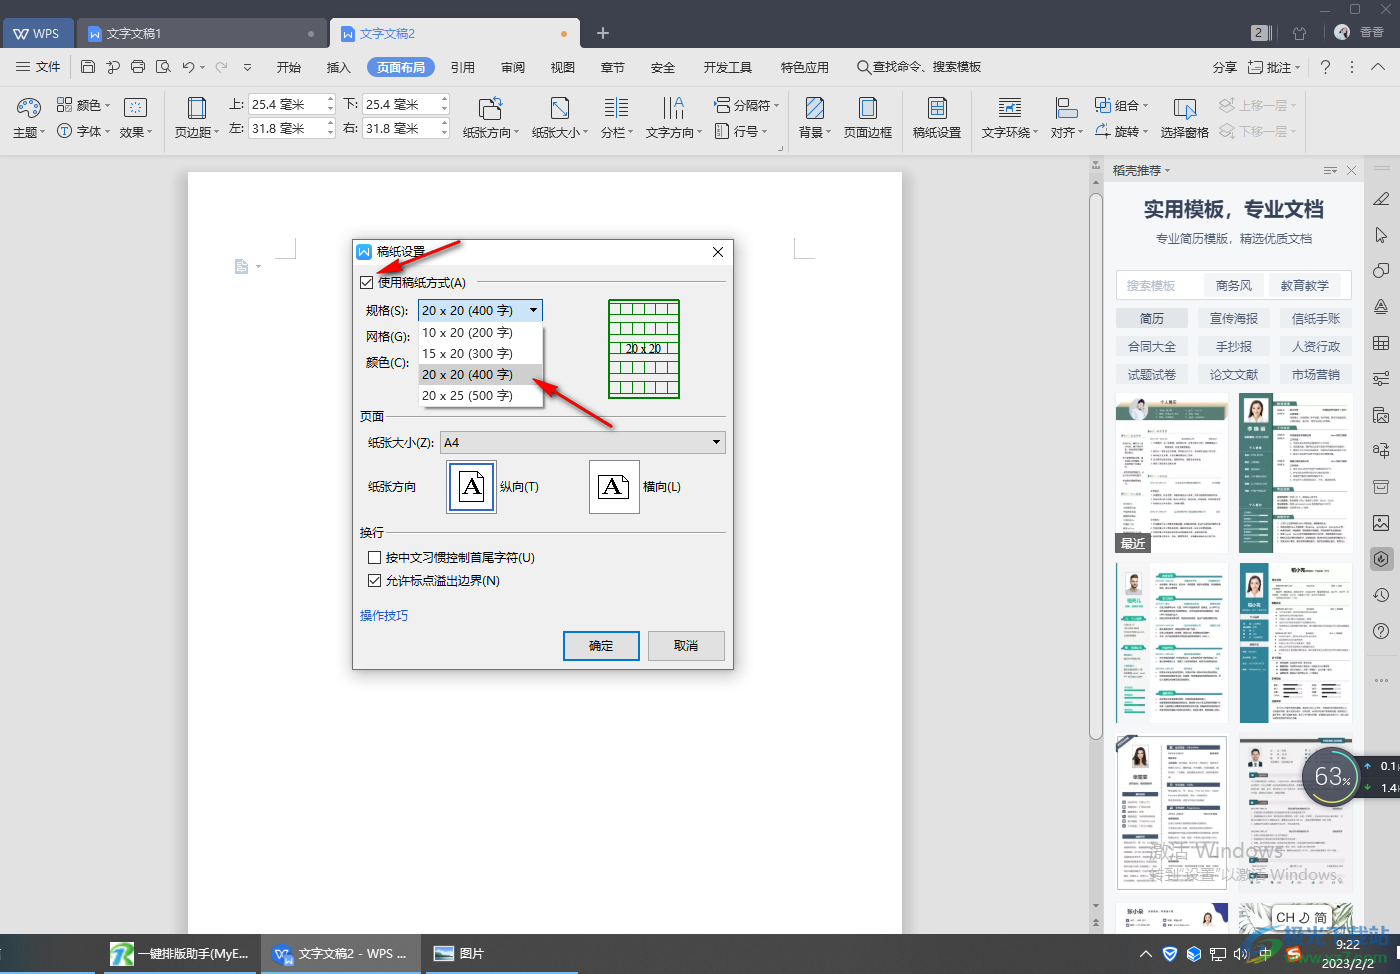This screenshot has width=1400, height=974.
Task: Click the Print Preview icon
Action: 162,67
